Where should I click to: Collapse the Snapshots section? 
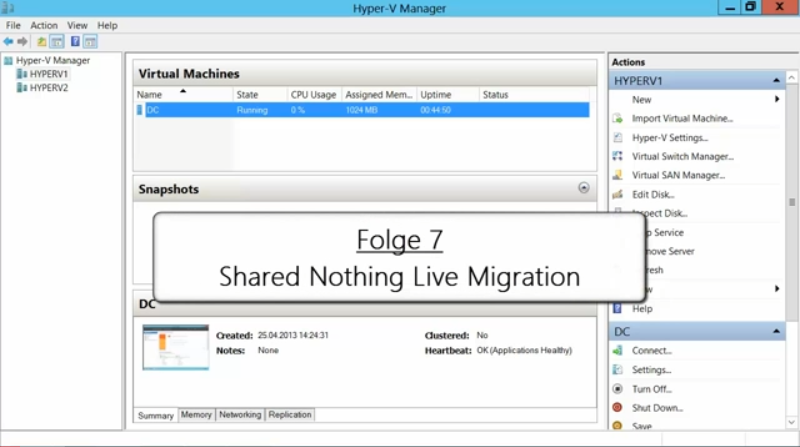(584, 188)
